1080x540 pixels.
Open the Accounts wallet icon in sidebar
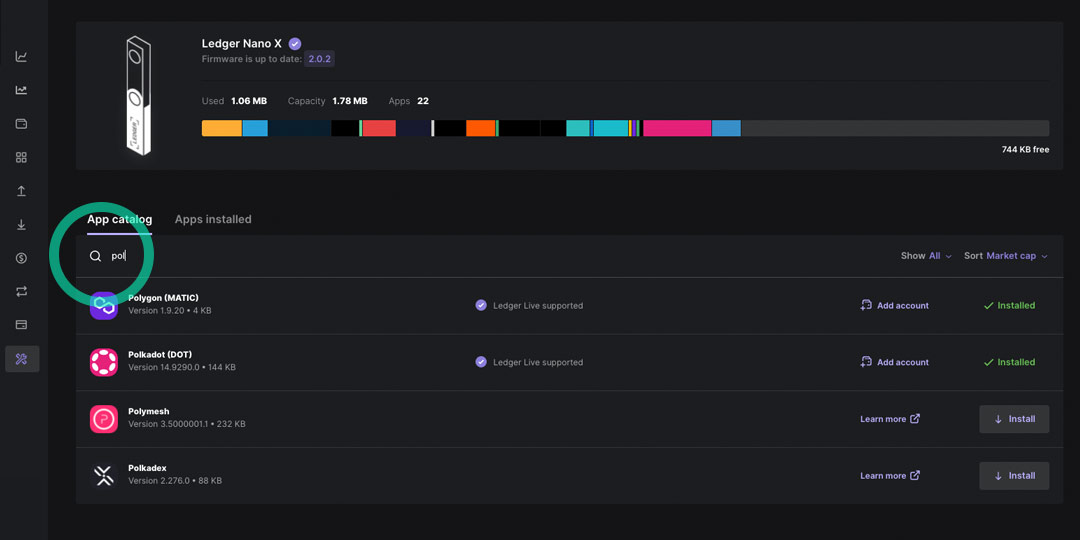pyautogui.click(x=21, y=124)
